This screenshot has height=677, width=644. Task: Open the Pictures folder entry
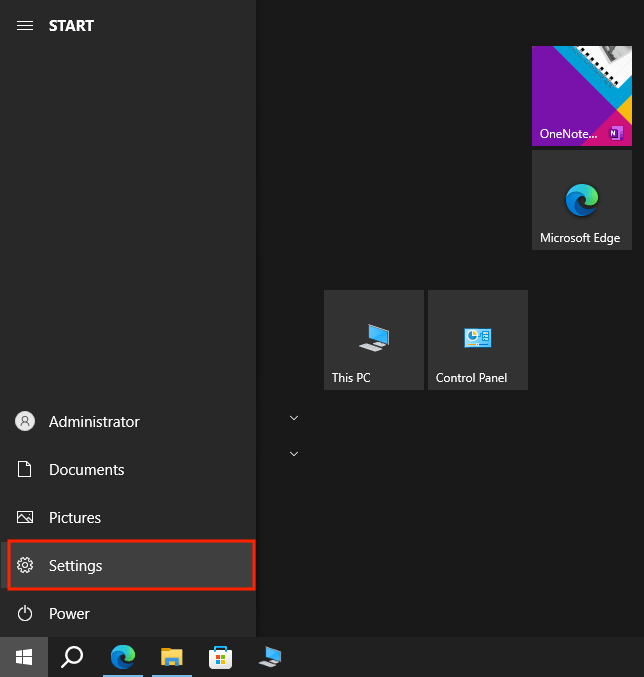[x=128, y=517]
